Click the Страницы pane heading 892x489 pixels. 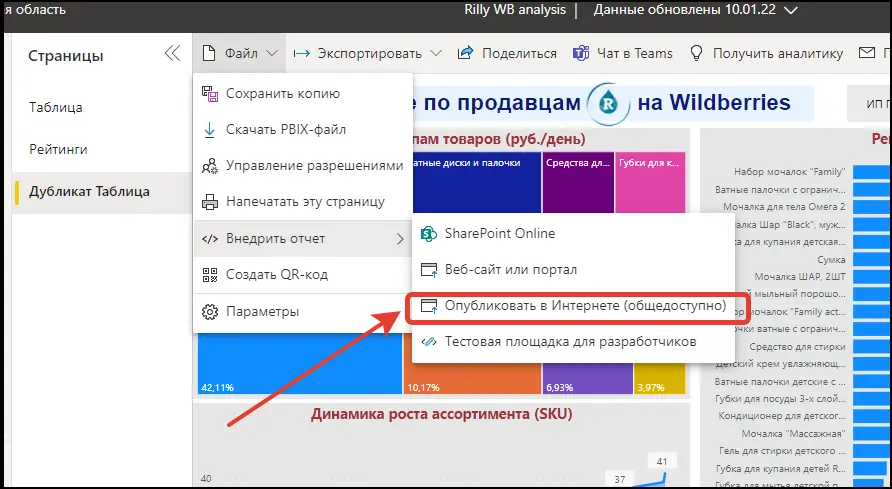(x=66, y=56)
